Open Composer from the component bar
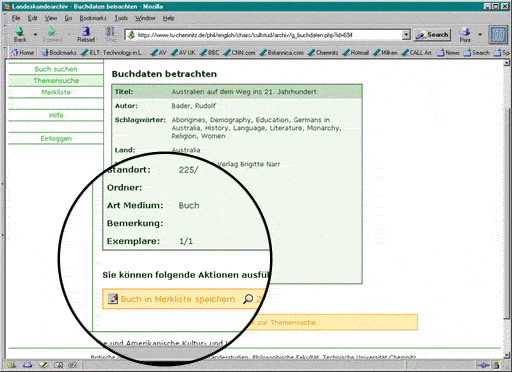The width and height of the screenshot is (512, 372). point(43,365)
